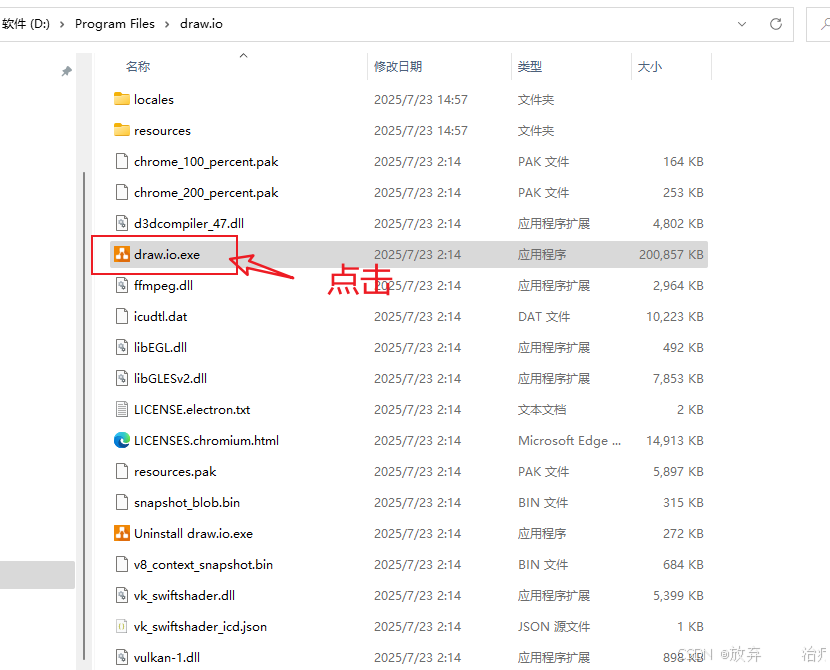
Task: Click the navigation pane scrollbar
Action: tap(84, 415)
